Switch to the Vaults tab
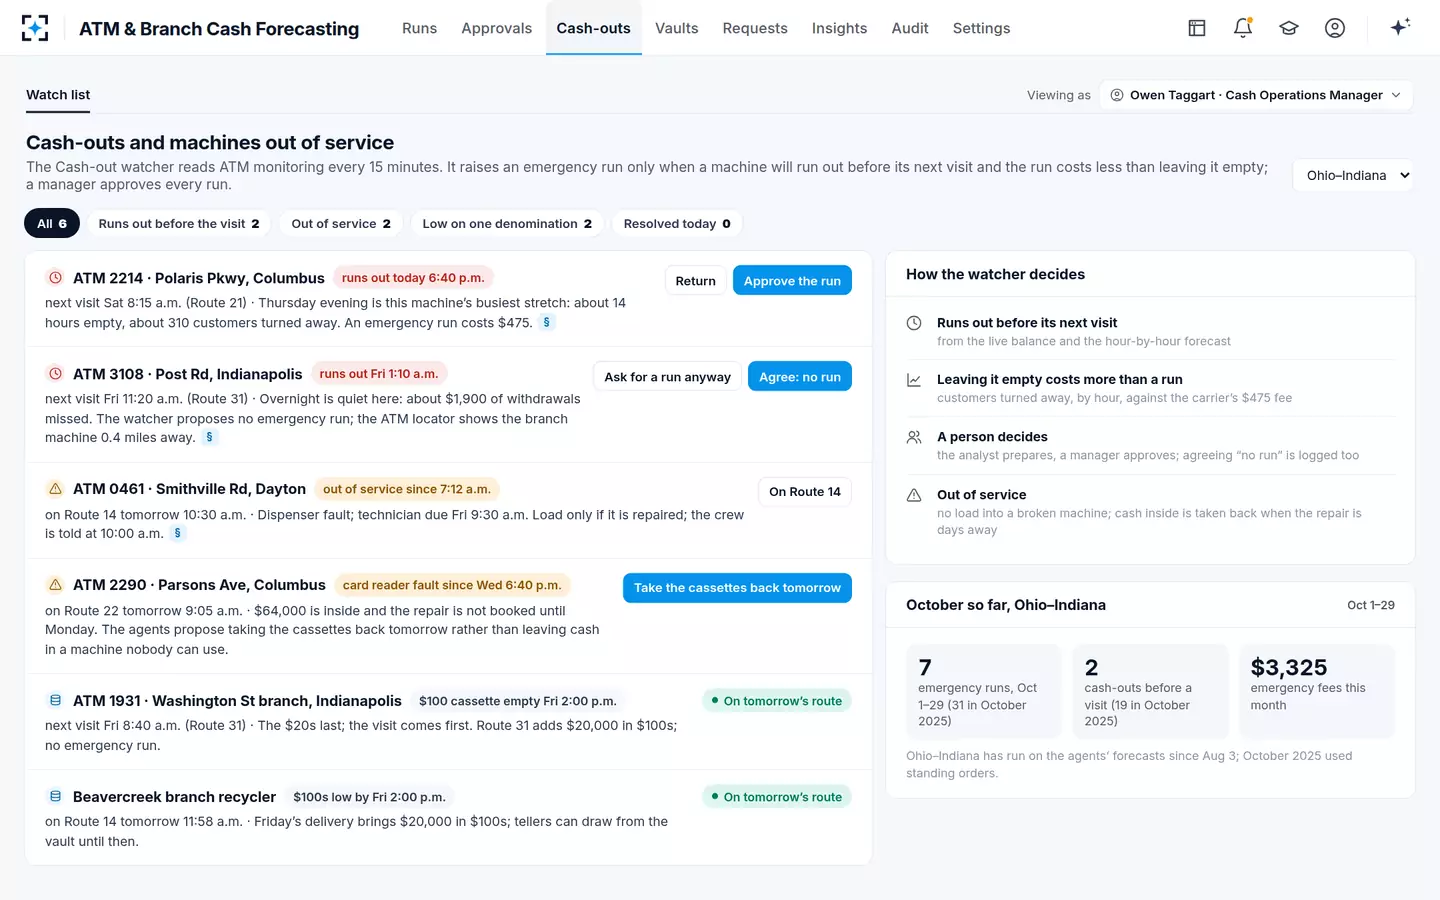The width and height of the screenshot is (1440, 900). coord(677,28)
